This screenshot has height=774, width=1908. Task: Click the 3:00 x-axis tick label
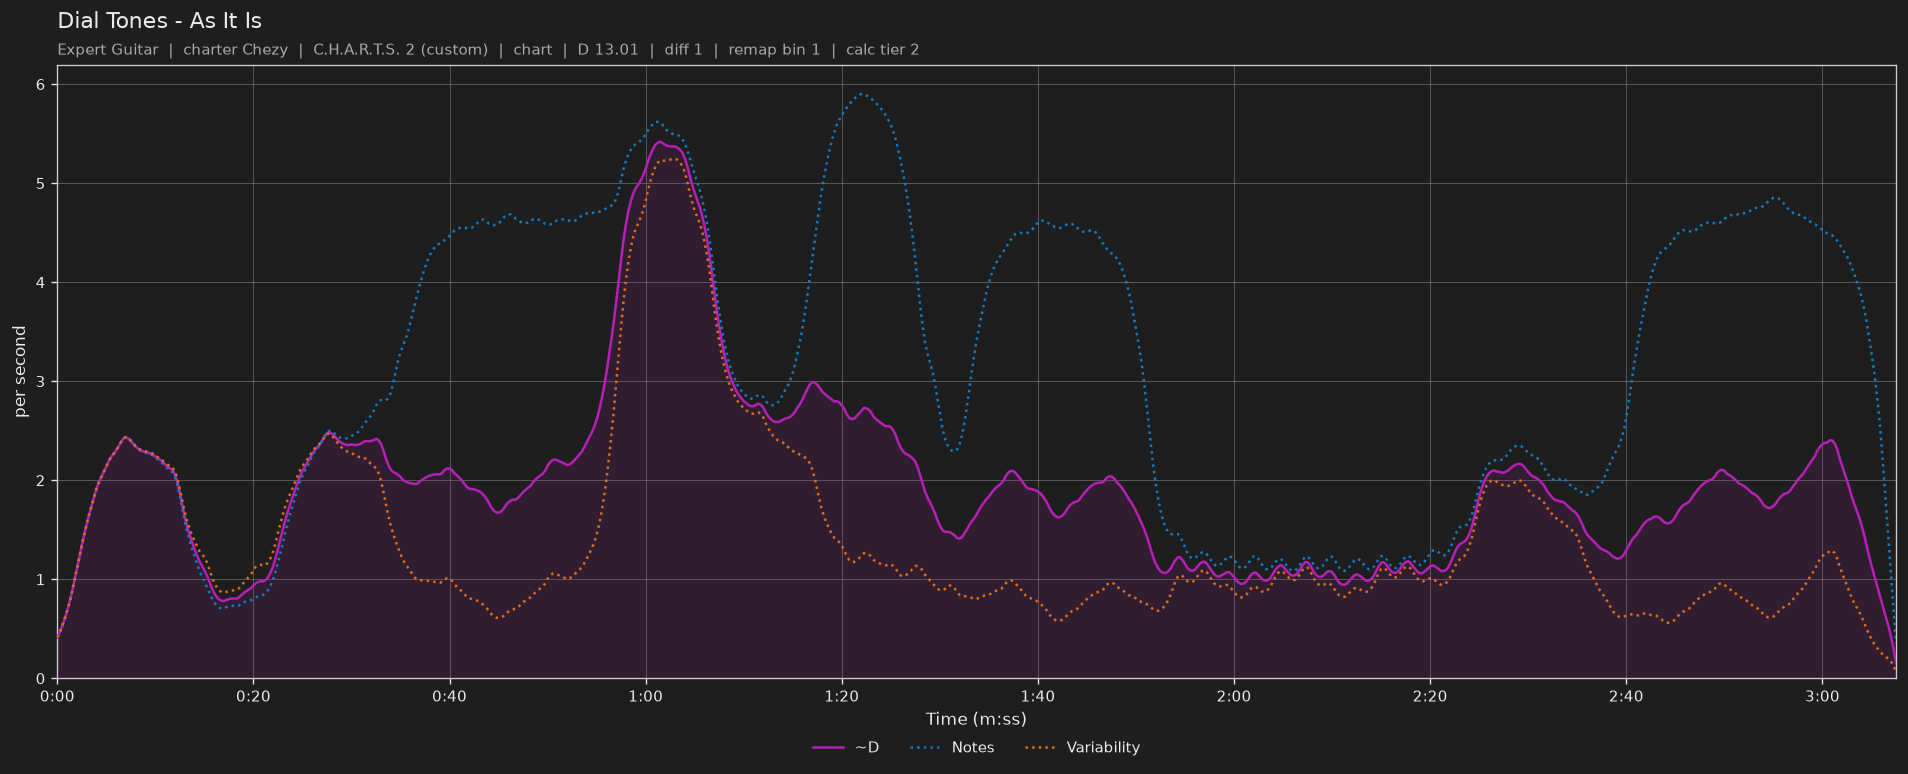1822,697
